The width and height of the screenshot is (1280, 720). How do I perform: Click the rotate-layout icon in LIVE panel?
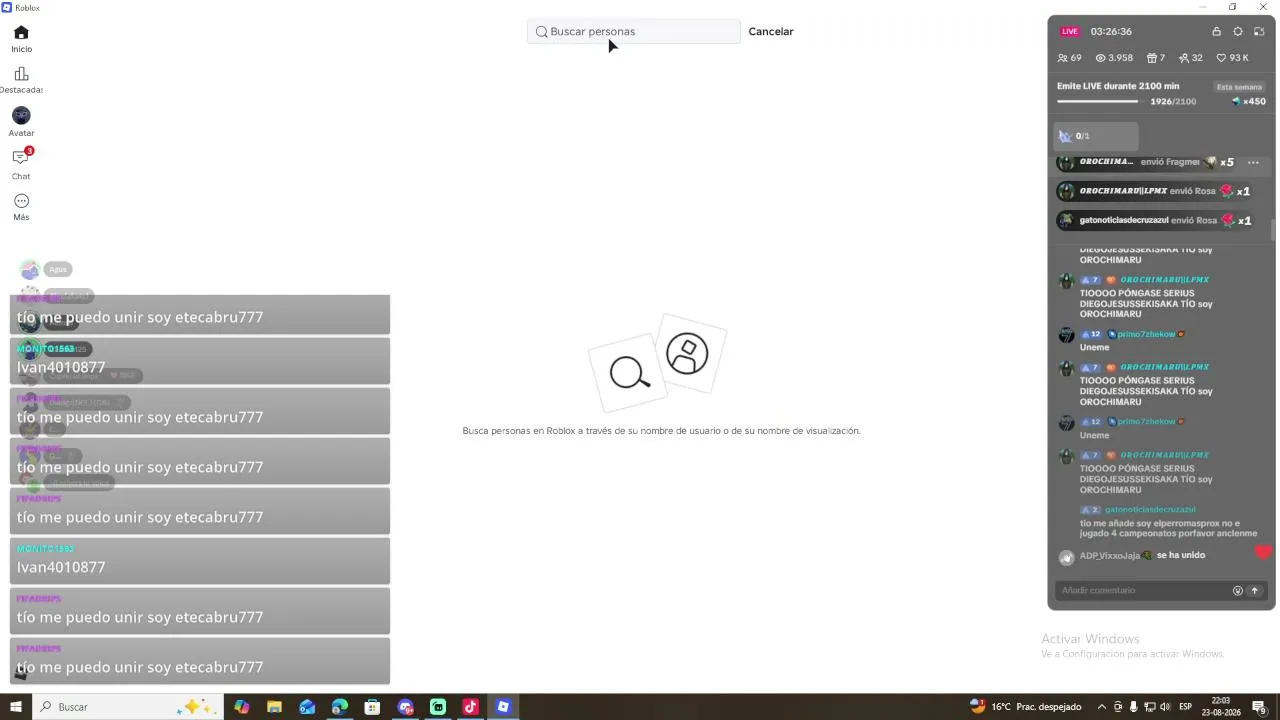(1260, 31)
